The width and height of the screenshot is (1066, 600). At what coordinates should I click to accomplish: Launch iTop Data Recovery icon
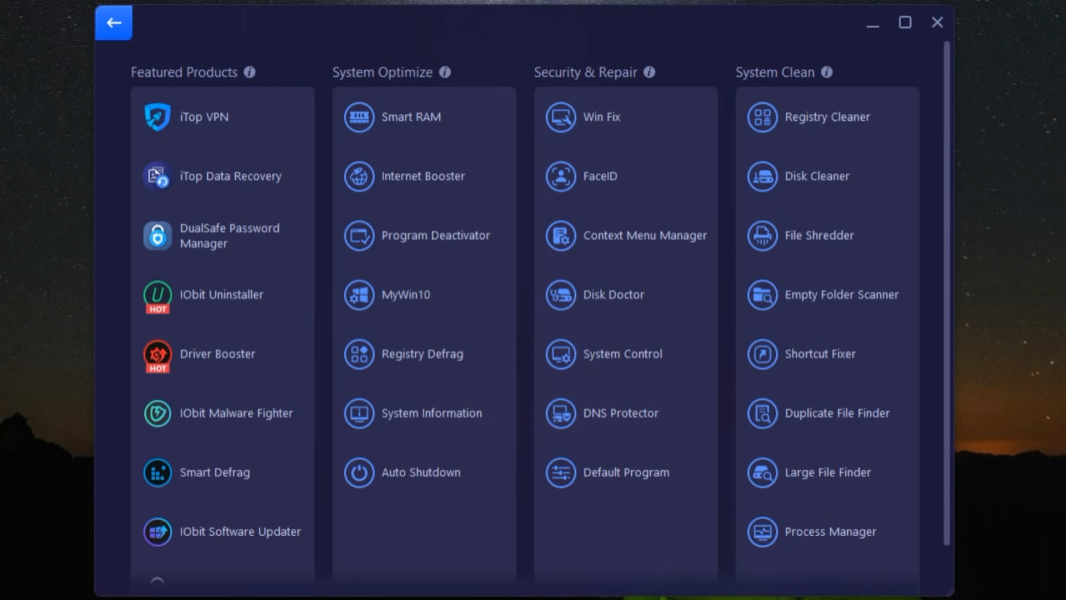coord(157,176)
